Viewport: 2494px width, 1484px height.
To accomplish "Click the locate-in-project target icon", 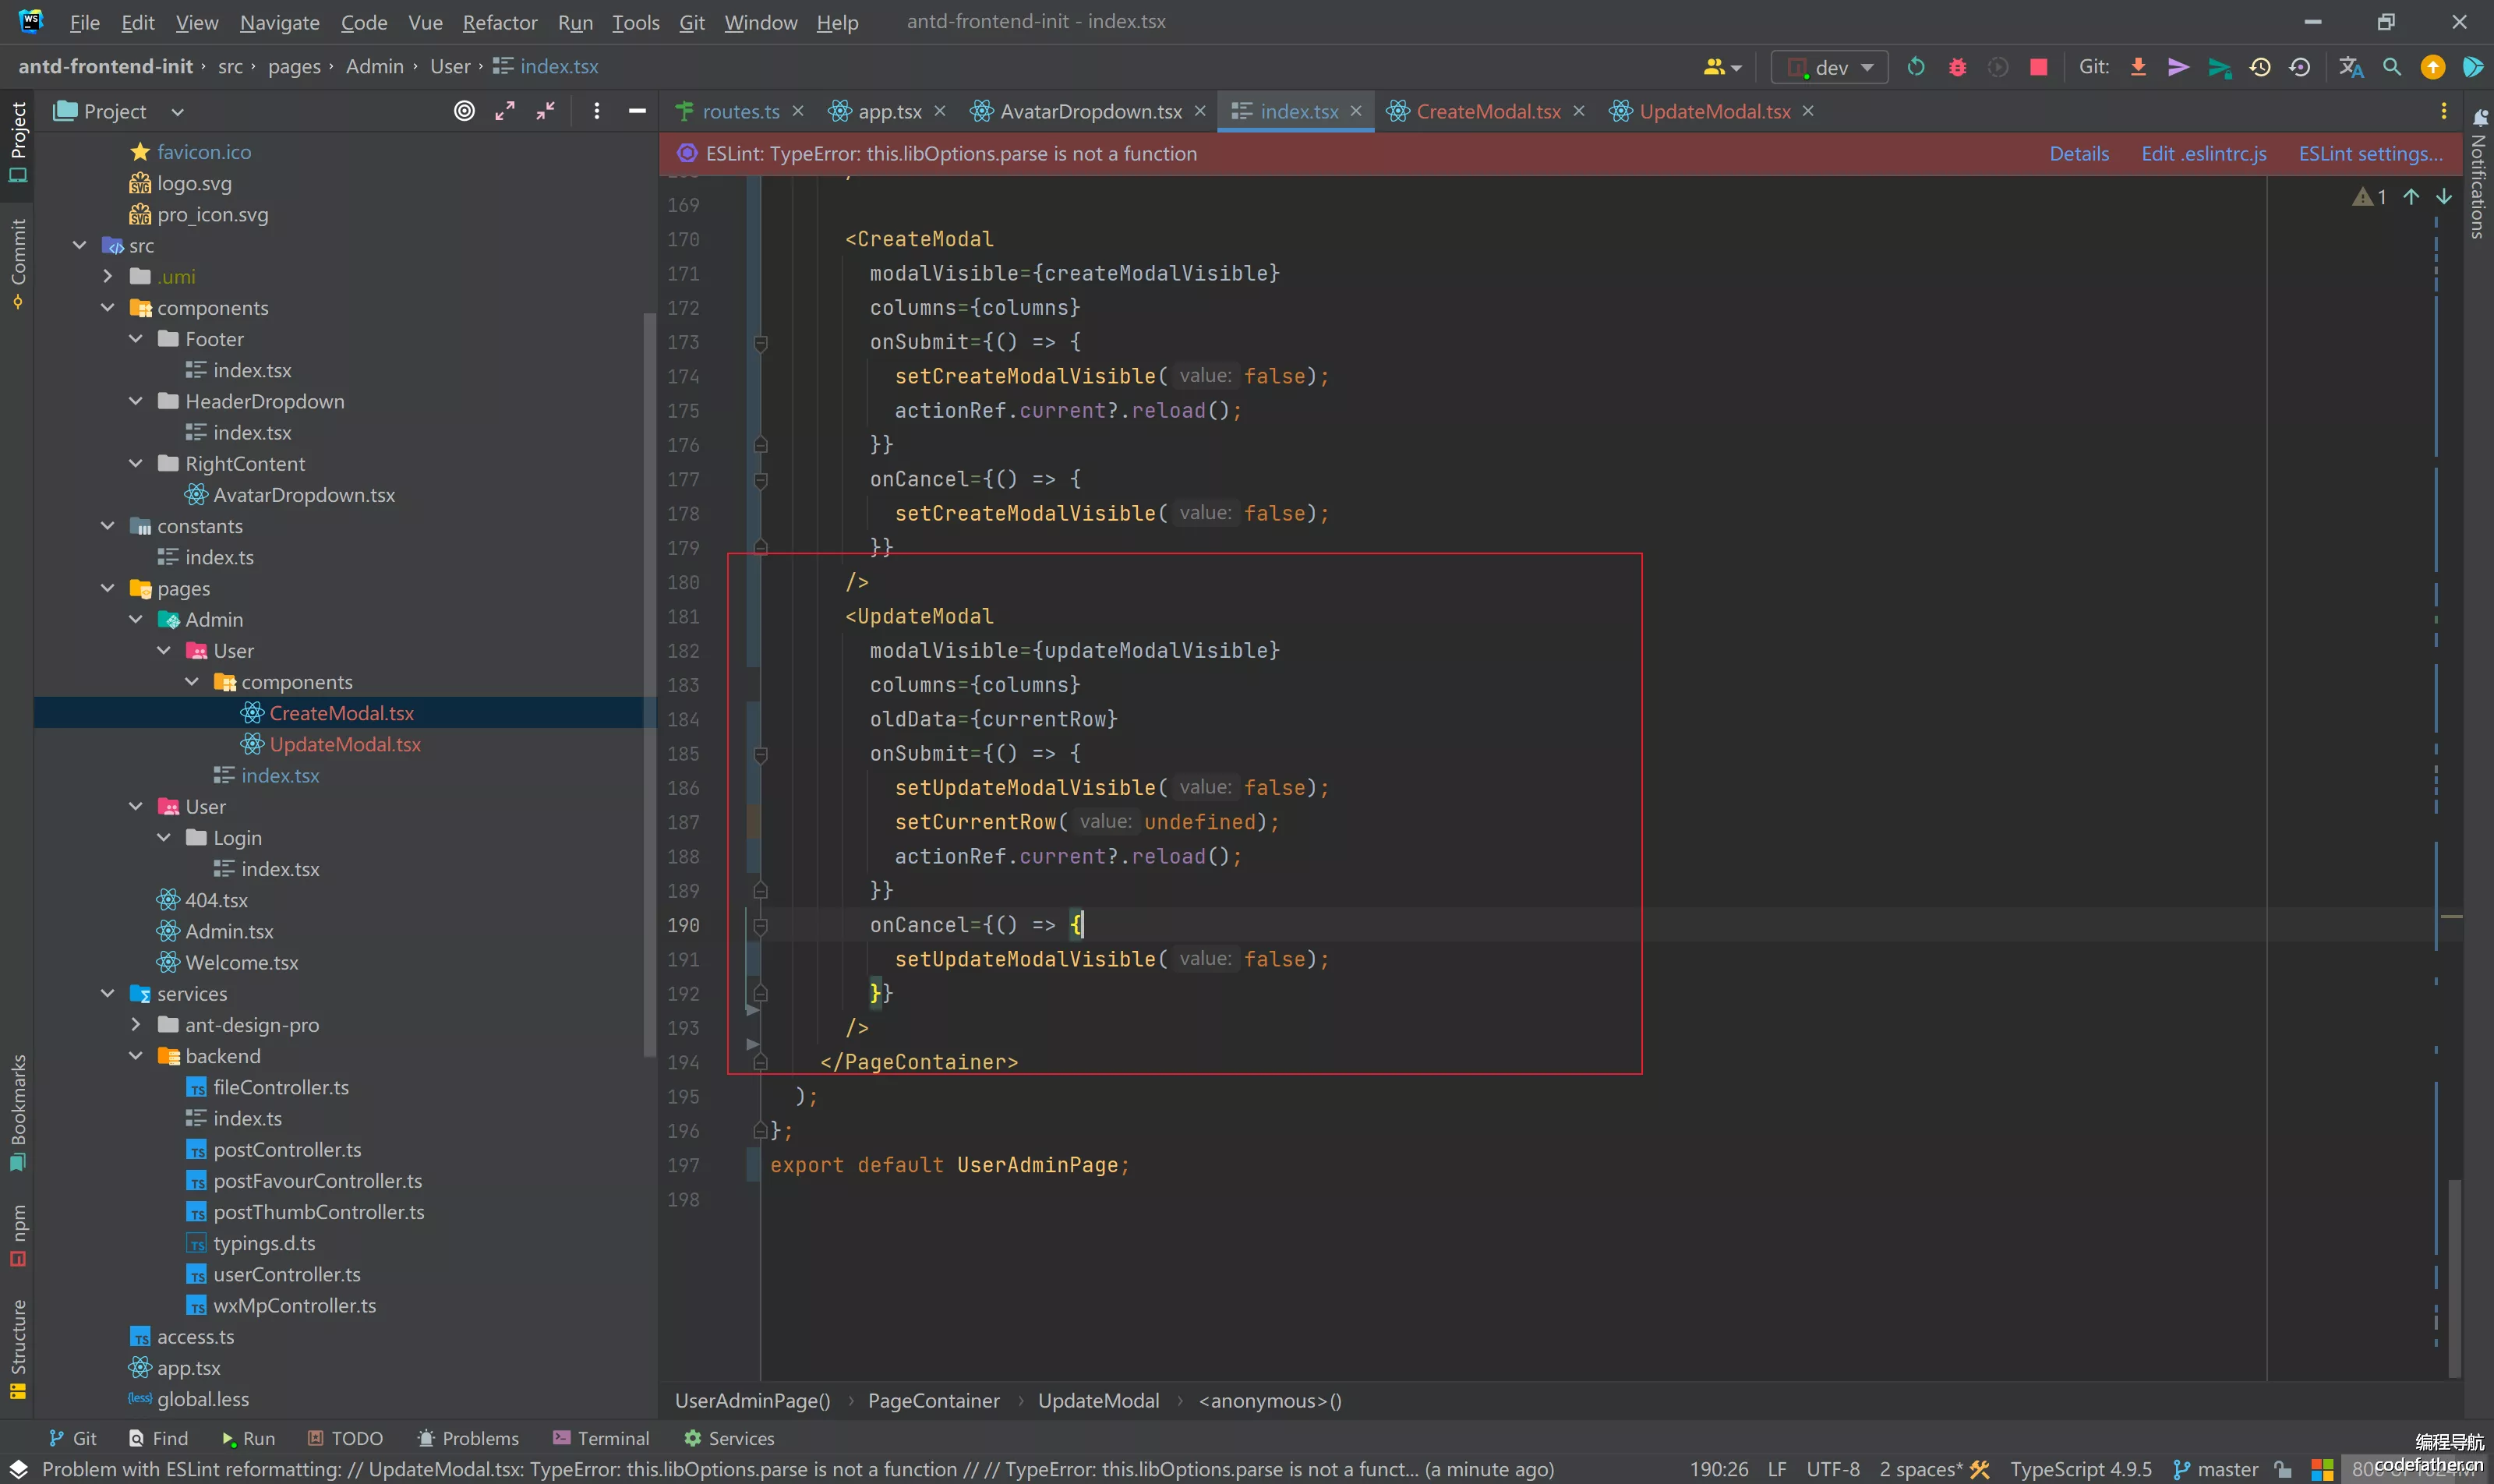I will tap(464, 111).
